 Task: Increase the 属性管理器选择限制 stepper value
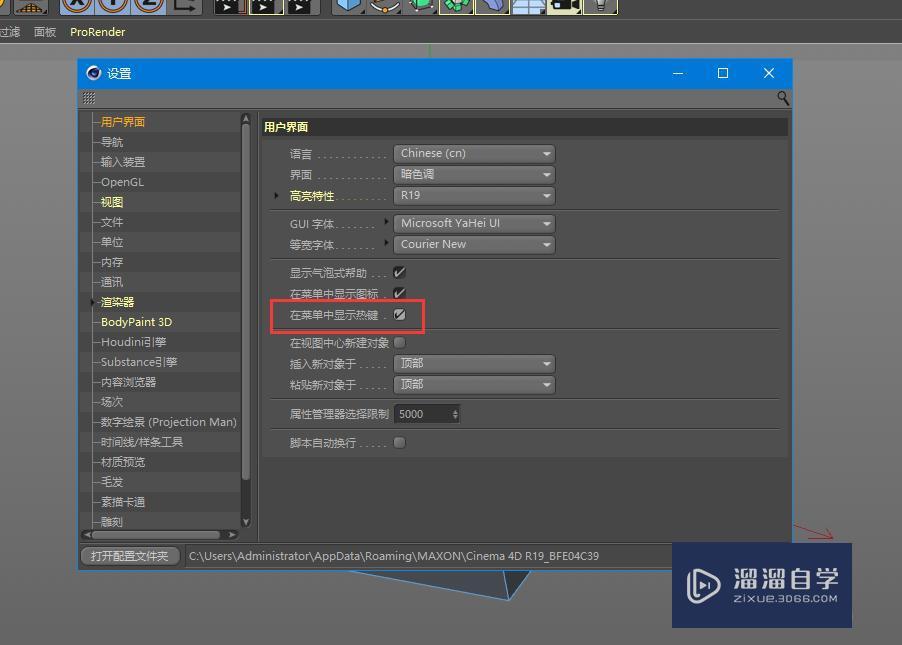(455, 409)
